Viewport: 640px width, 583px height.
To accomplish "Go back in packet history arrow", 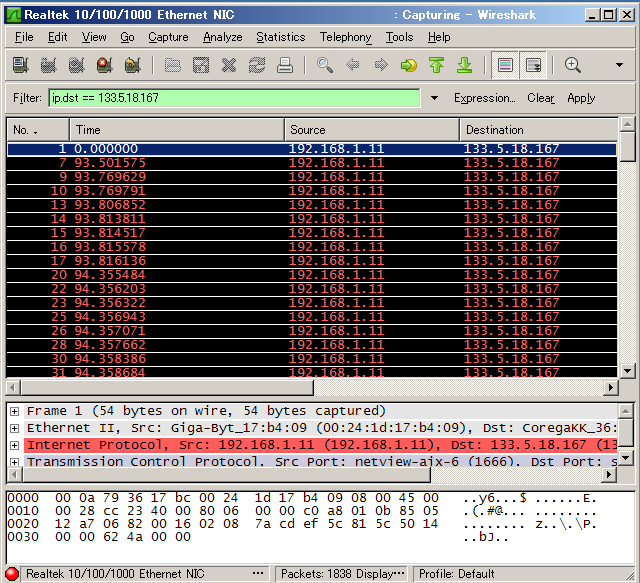I will 353,65.
